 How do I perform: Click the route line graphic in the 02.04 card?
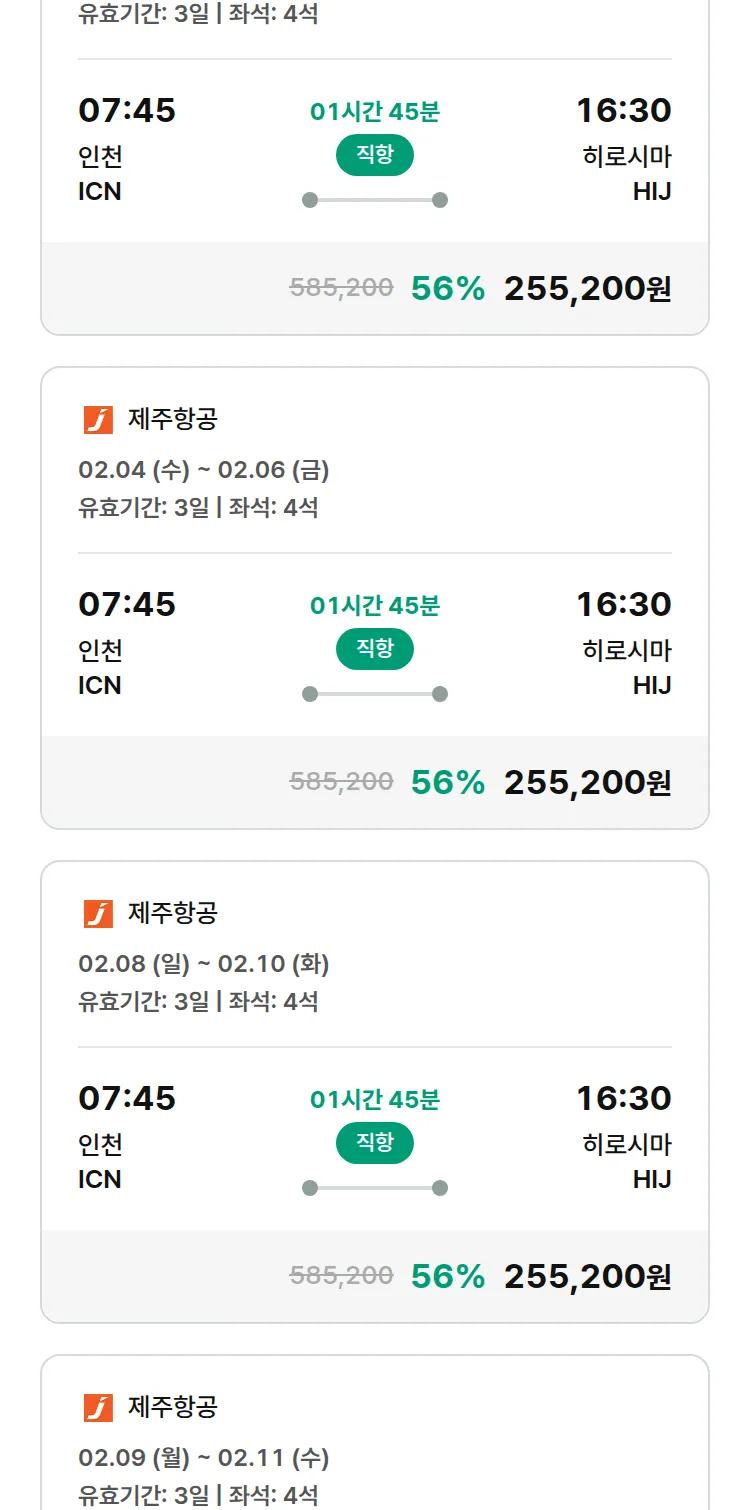tap(375, 694)
